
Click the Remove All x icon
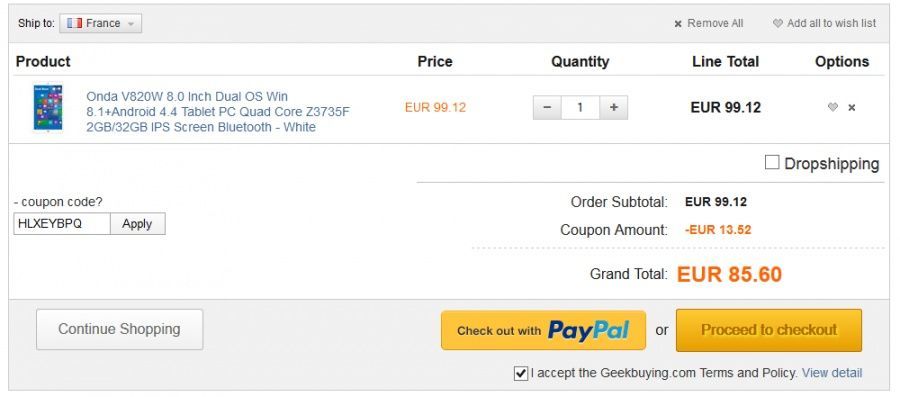click(x=678, y=24)
